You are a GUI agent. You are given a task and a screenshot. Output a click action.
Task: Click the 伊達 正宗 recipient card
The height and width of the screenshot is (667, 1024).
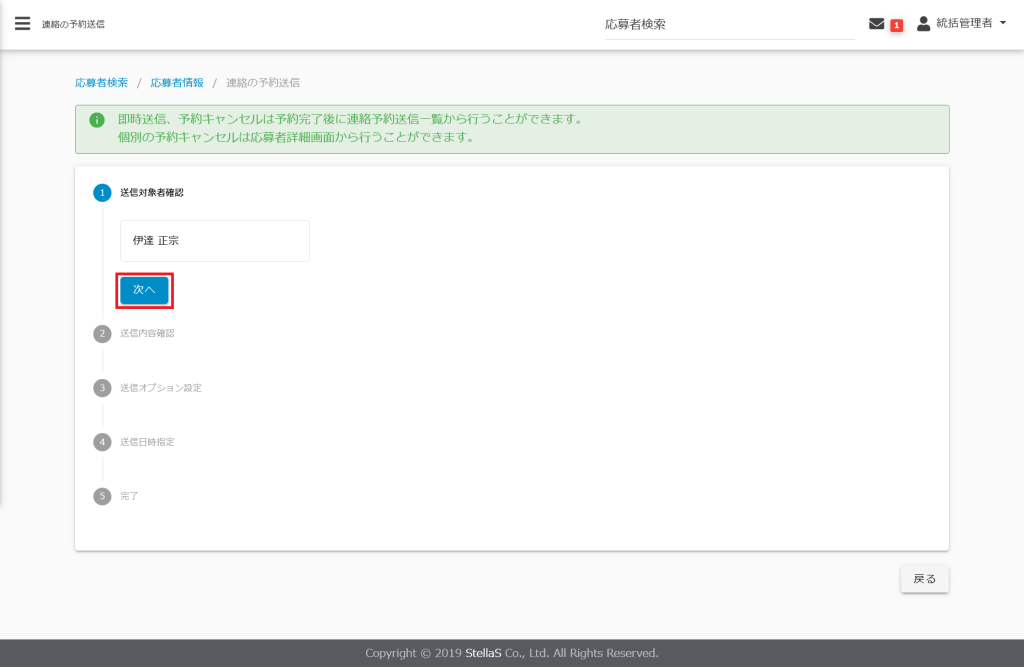214,241
